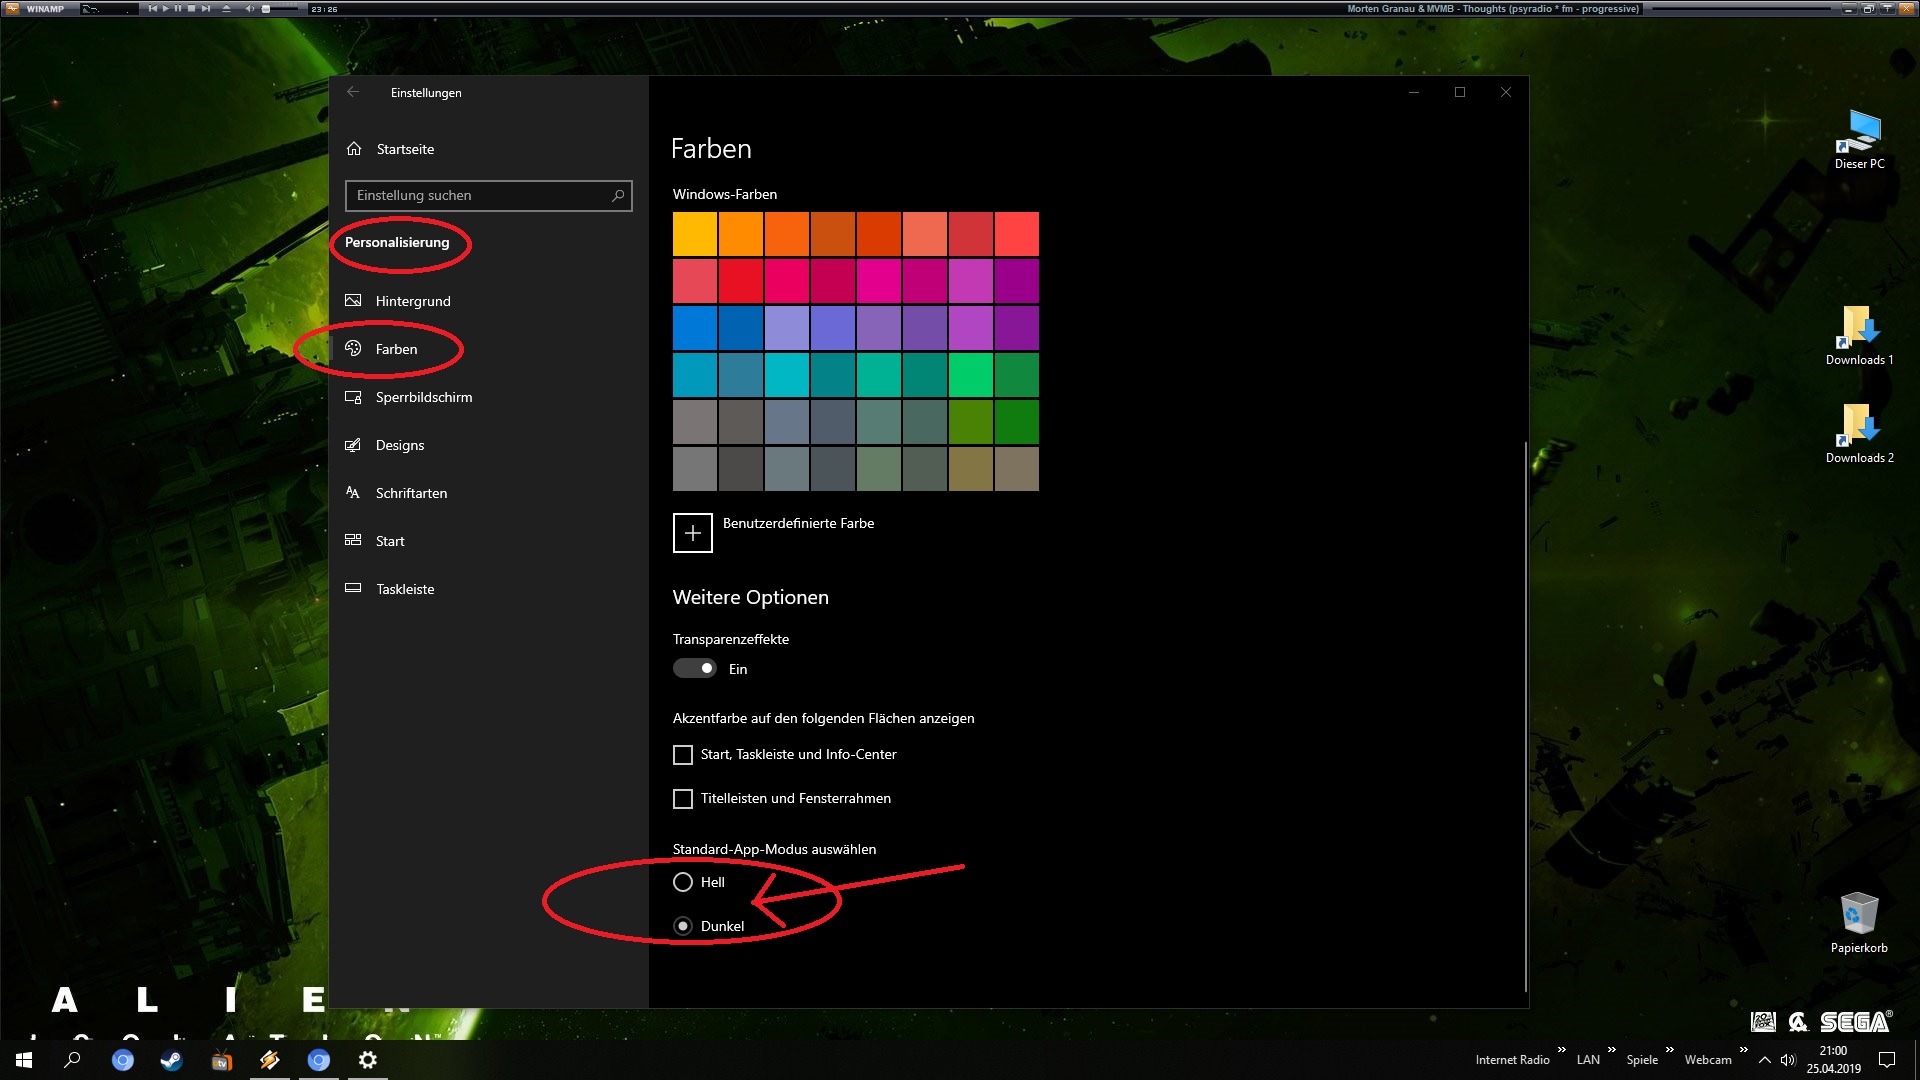This screenshot has height=1080, width=1920.
Task: Open Startseite home icon
Action: [354, 149]
